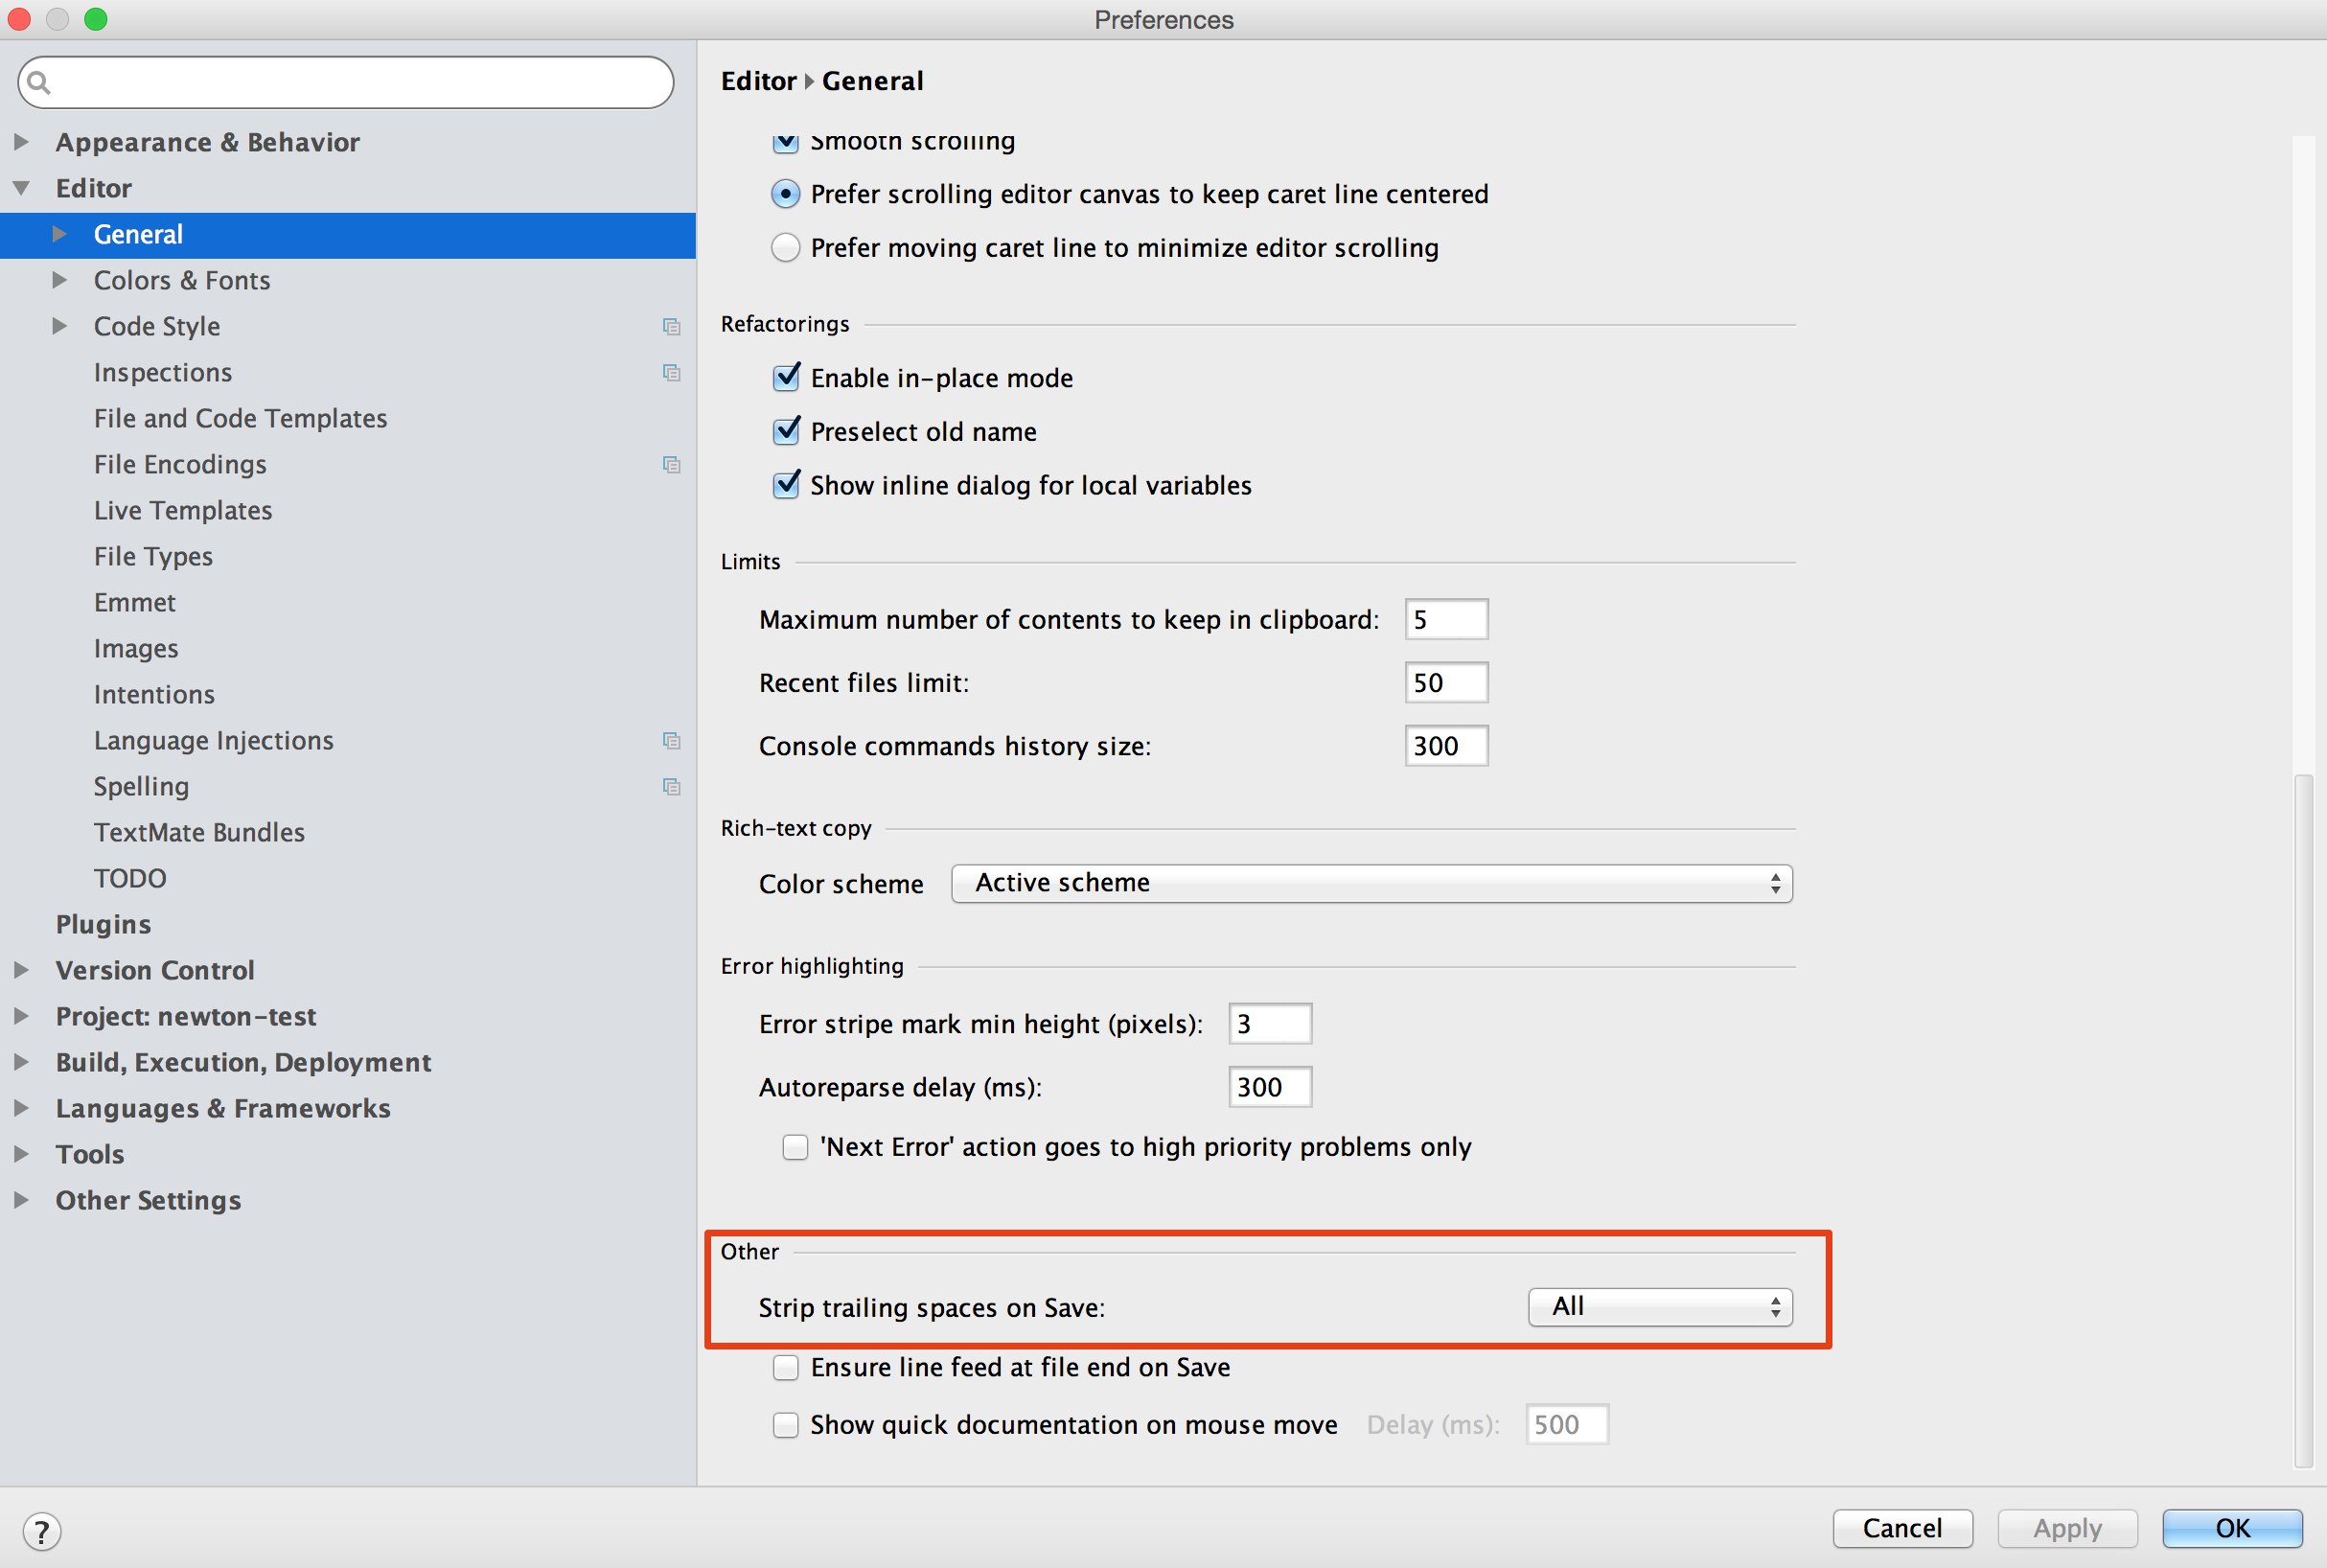Open the Color scheme Active scheme dropdown
The width and height of the screenshot is (2327, 1568).
1370,883
